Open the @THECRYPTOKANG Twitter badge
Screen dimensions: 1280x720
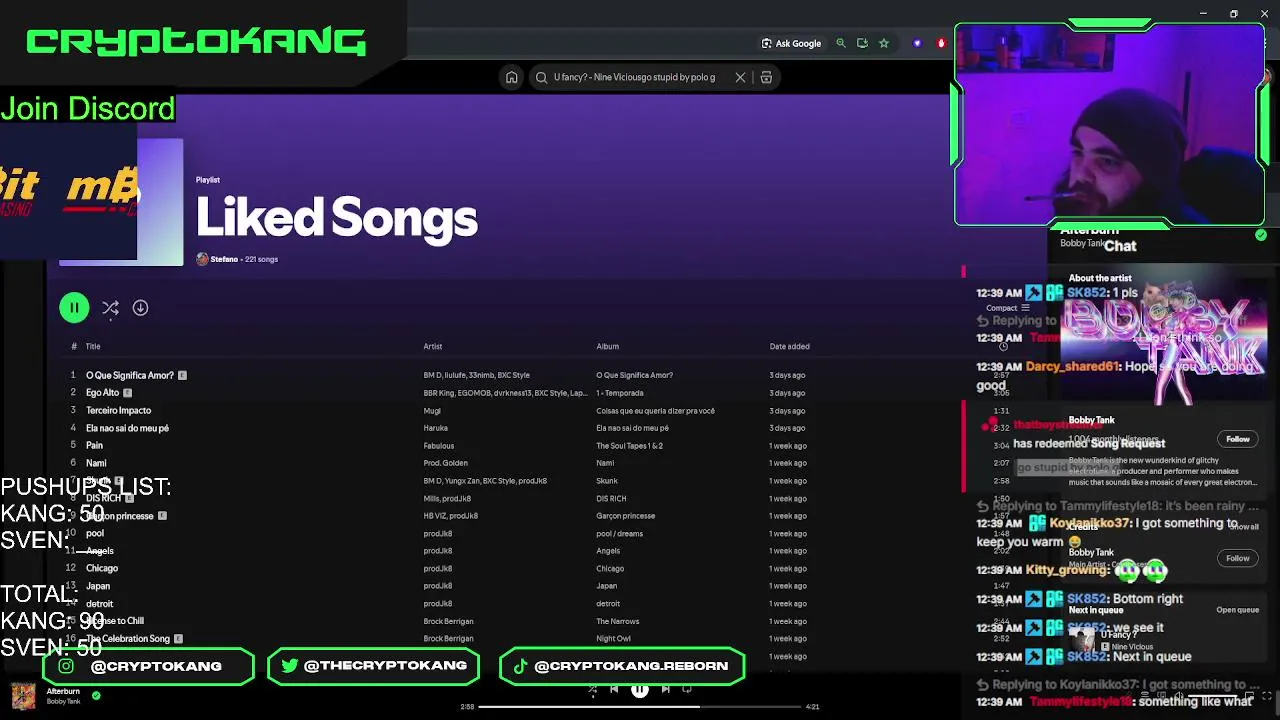[373, 666]
